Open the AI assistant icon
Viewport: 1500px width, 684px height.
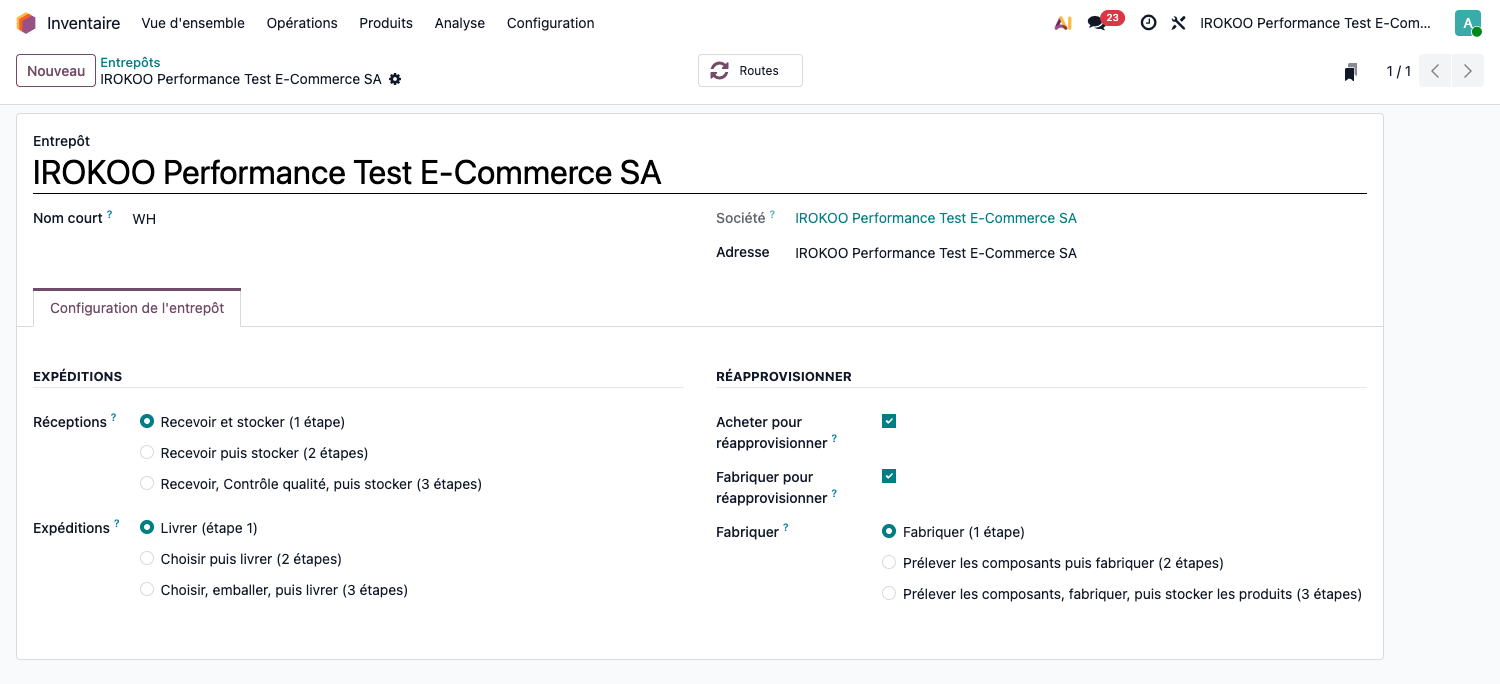point(1063,23)
